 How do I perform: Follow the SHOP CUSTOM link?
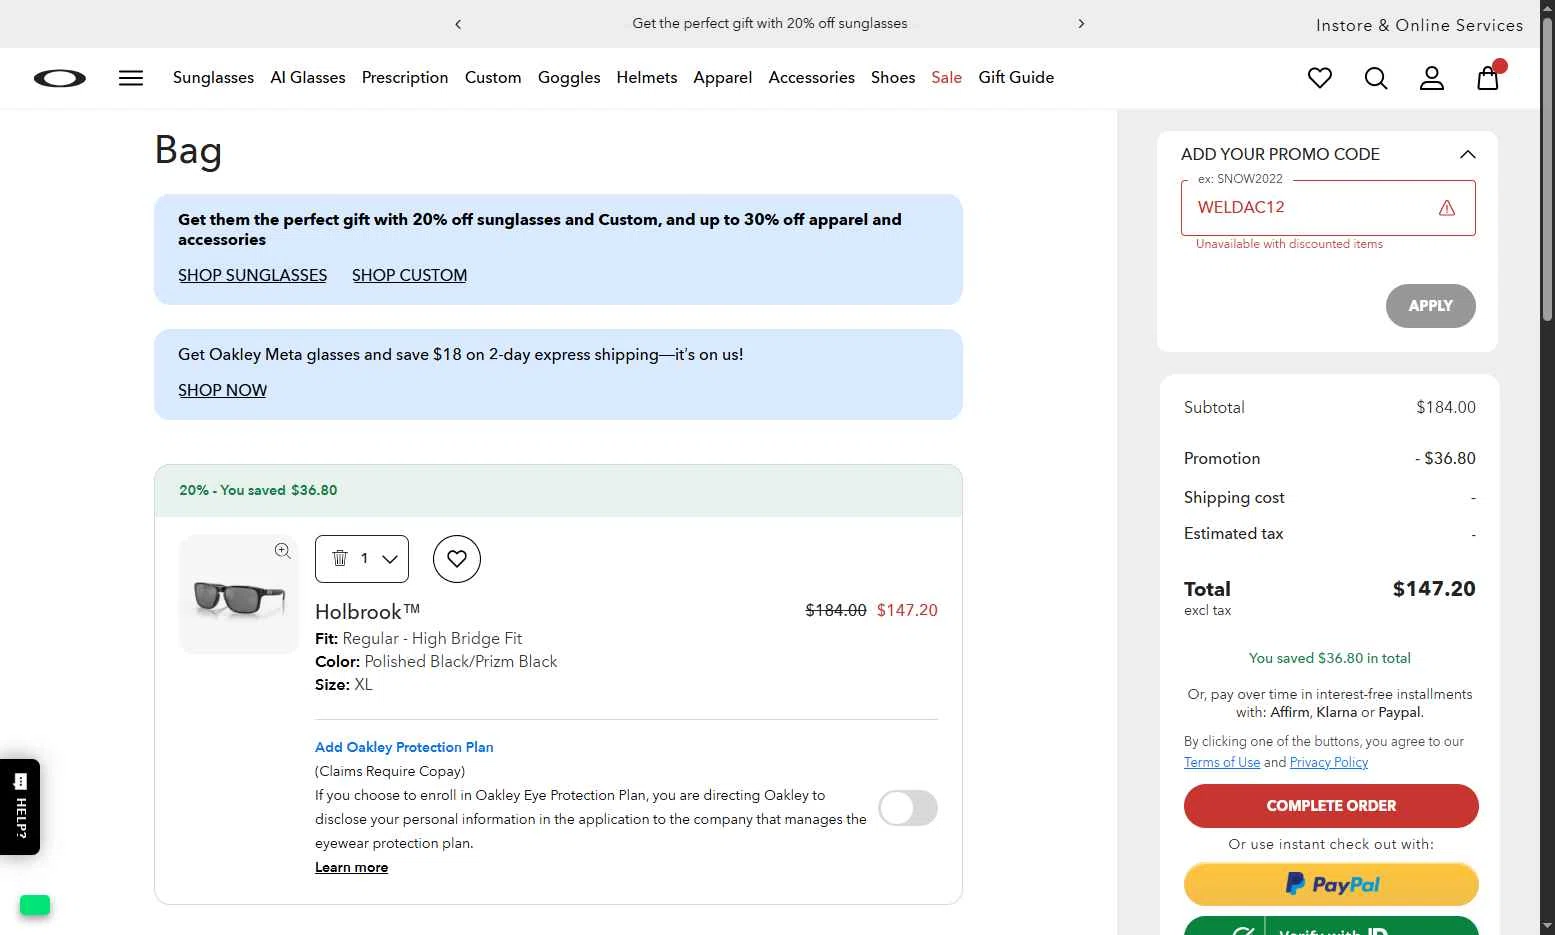[x=410, y=275]
